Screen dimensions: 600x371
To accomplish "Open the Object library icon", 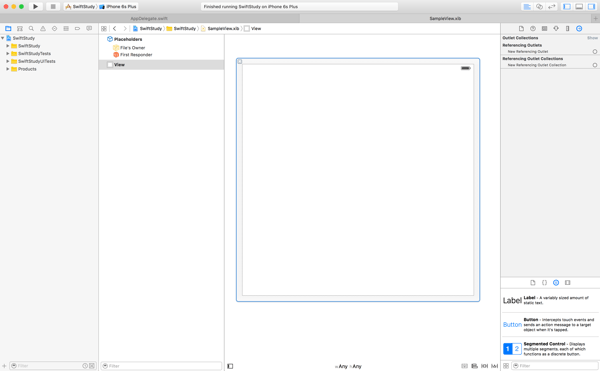I will coord(556,283).
